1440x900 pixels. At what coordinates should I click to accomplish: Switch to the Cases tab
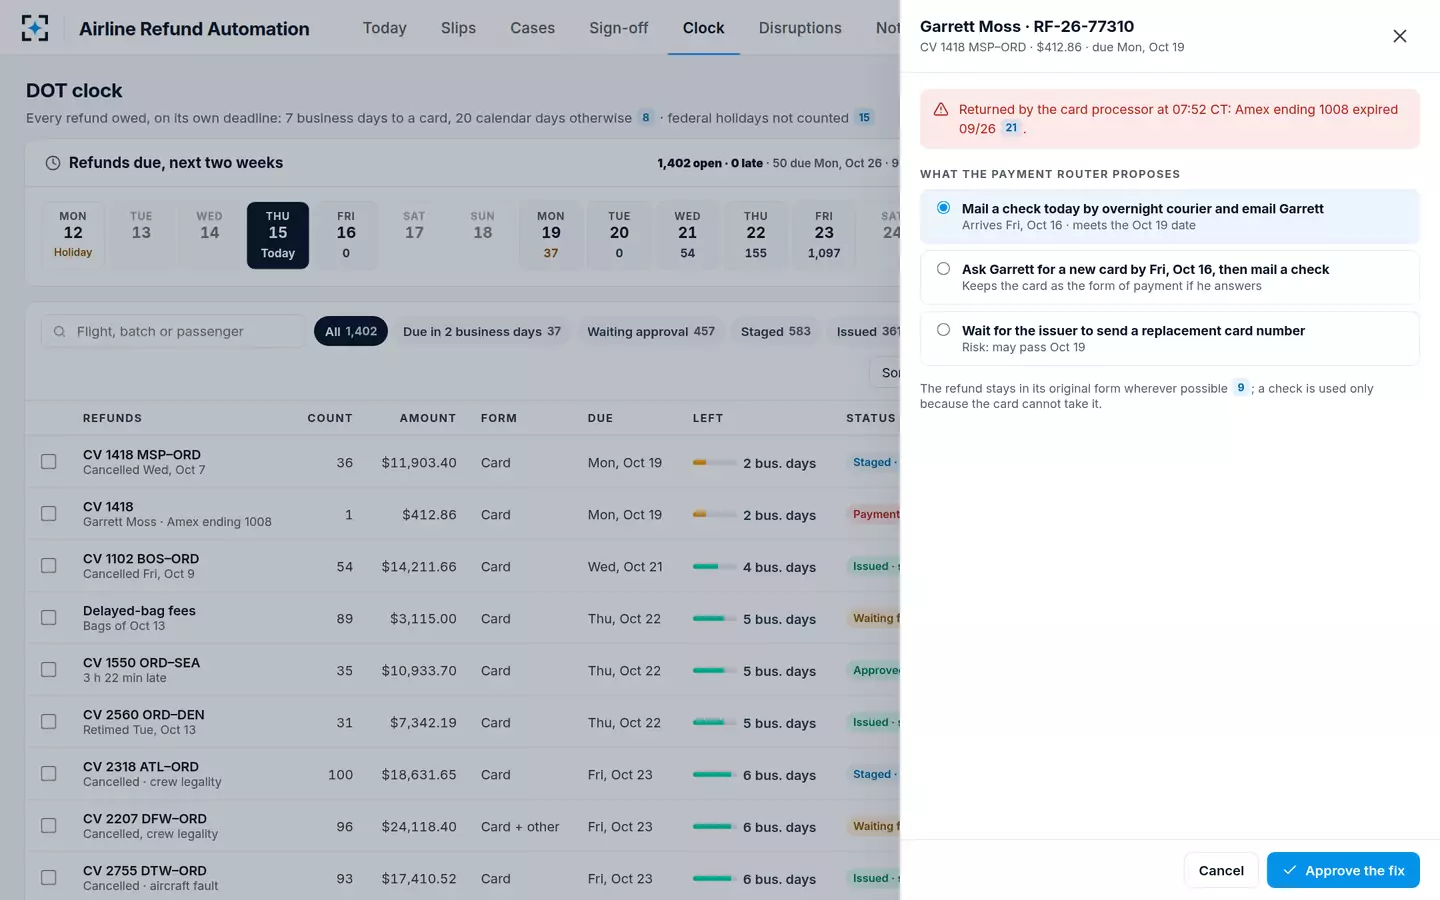[x=532, y=28]
